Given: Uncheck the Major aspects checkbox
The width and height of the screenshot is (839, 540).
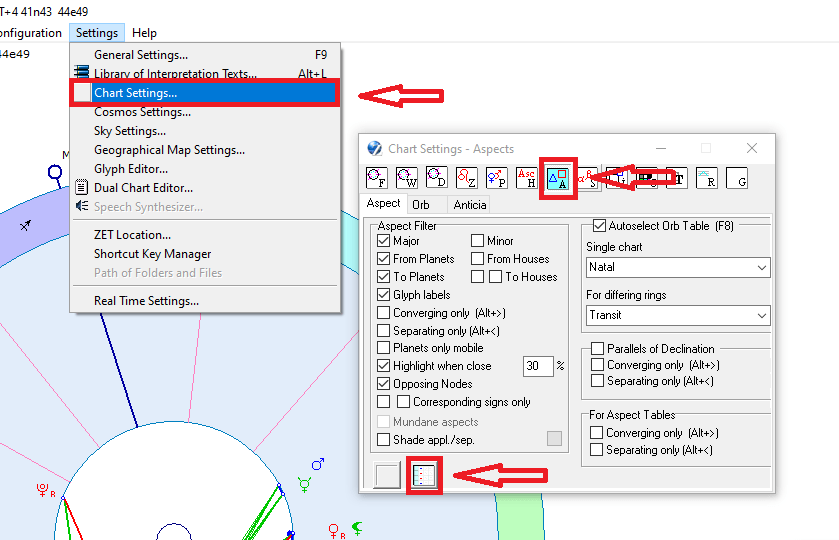Looking at the screenshot, I should tap(384, 241).
